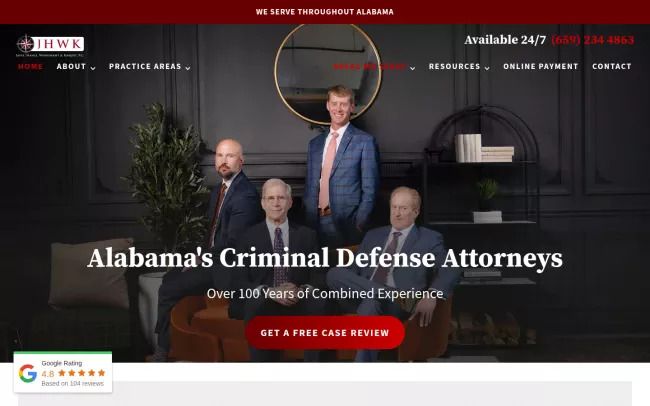Open the Resources menu item
This screenshot has width=650, height=406.
point(454,66)
